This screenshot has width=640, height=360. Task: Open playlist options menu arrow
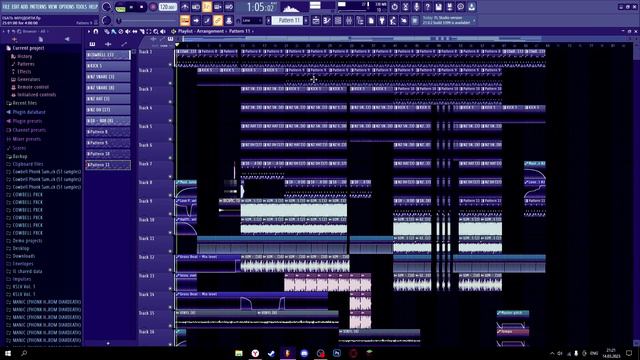(89, 31)
